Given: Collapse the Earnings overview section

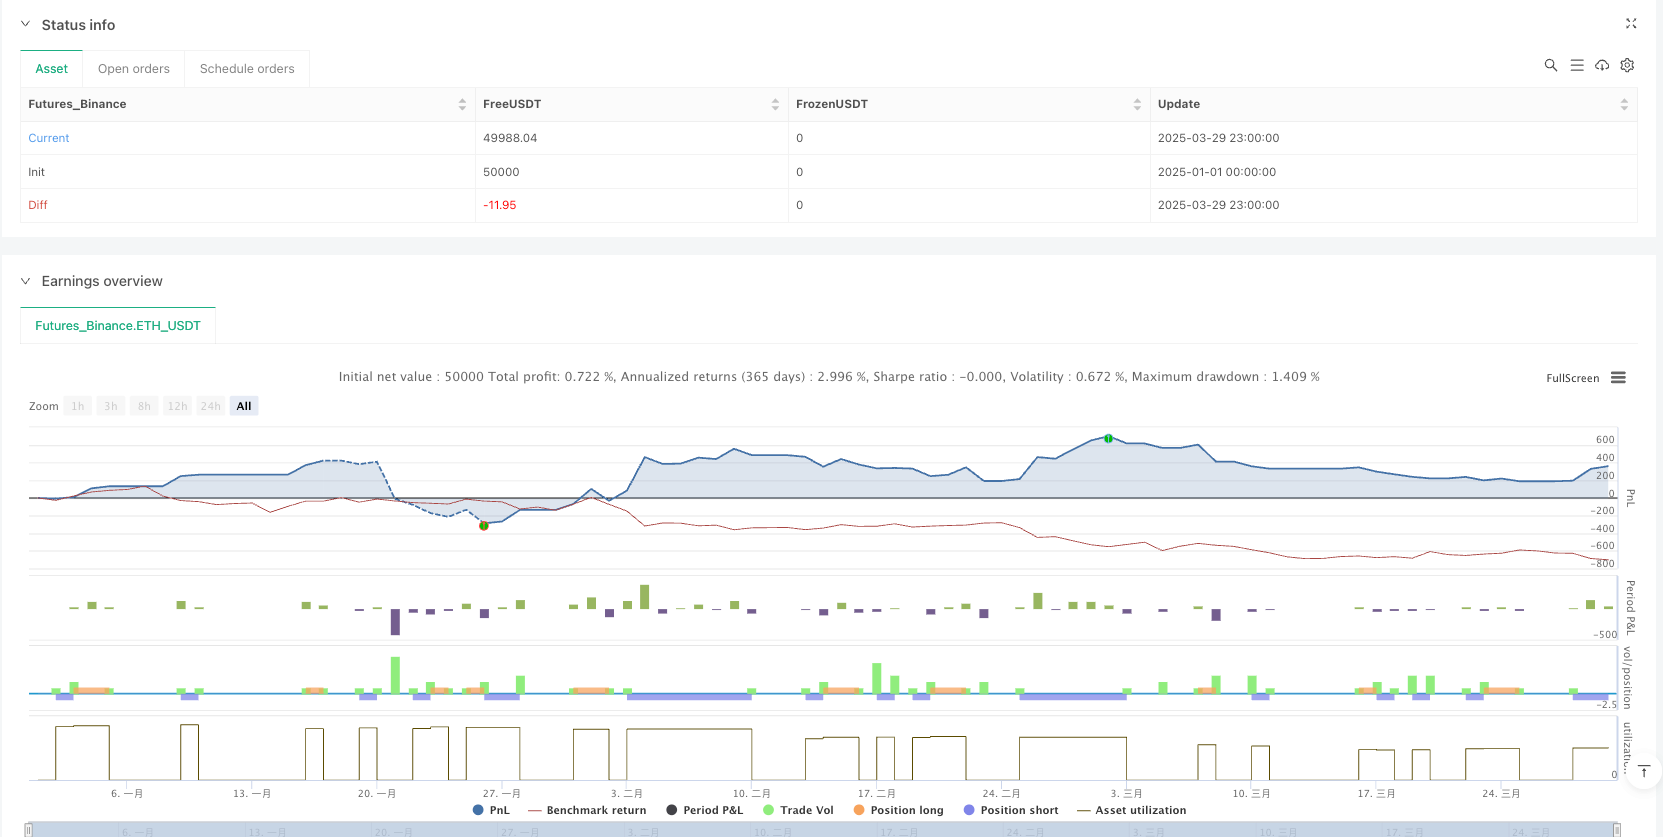Looking at the screenshot, I should pos(26,281).
